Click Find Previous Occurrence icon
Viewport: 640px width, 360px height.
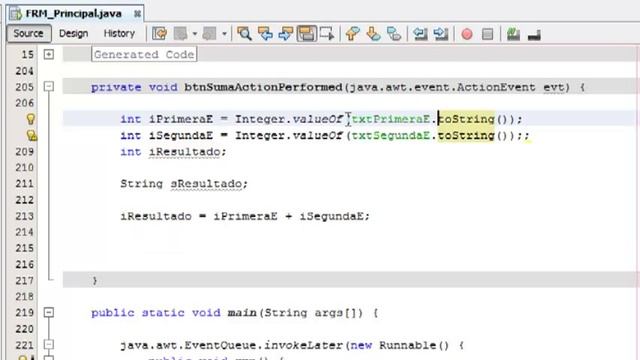click(265, 33)
